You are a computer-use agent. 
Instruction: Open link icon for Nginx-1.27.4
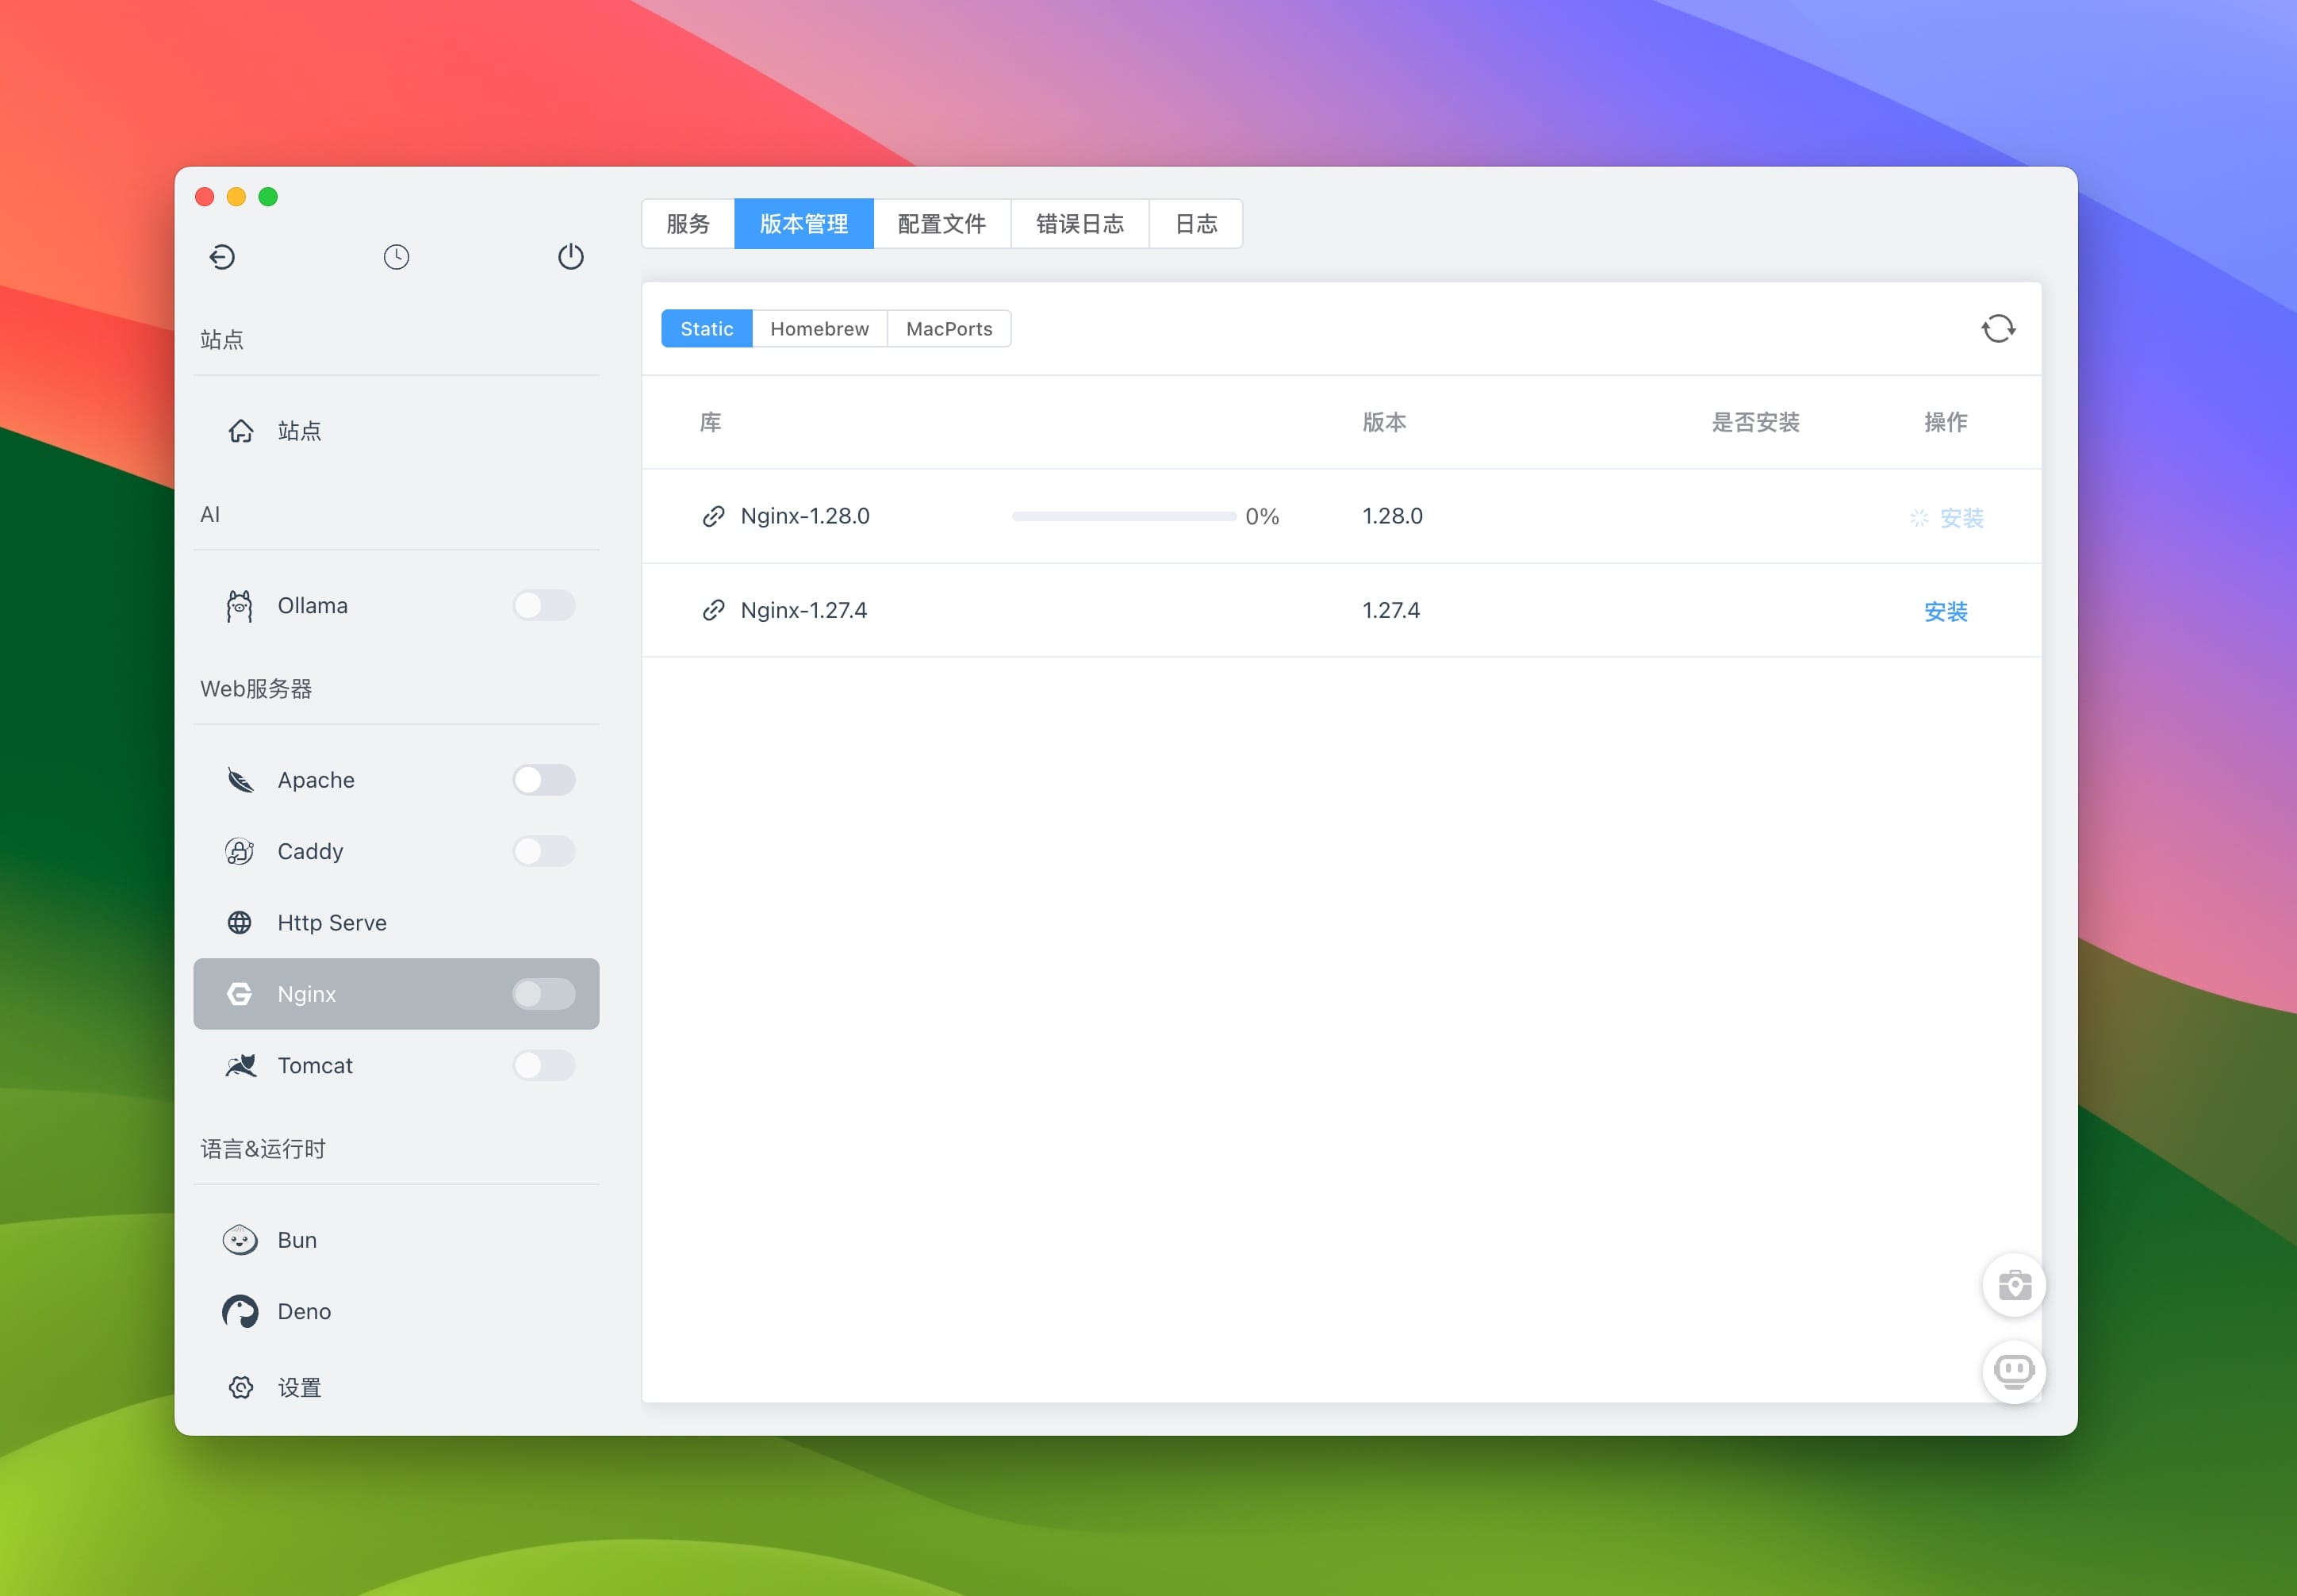pyautogui.click(x=713, y=610)
